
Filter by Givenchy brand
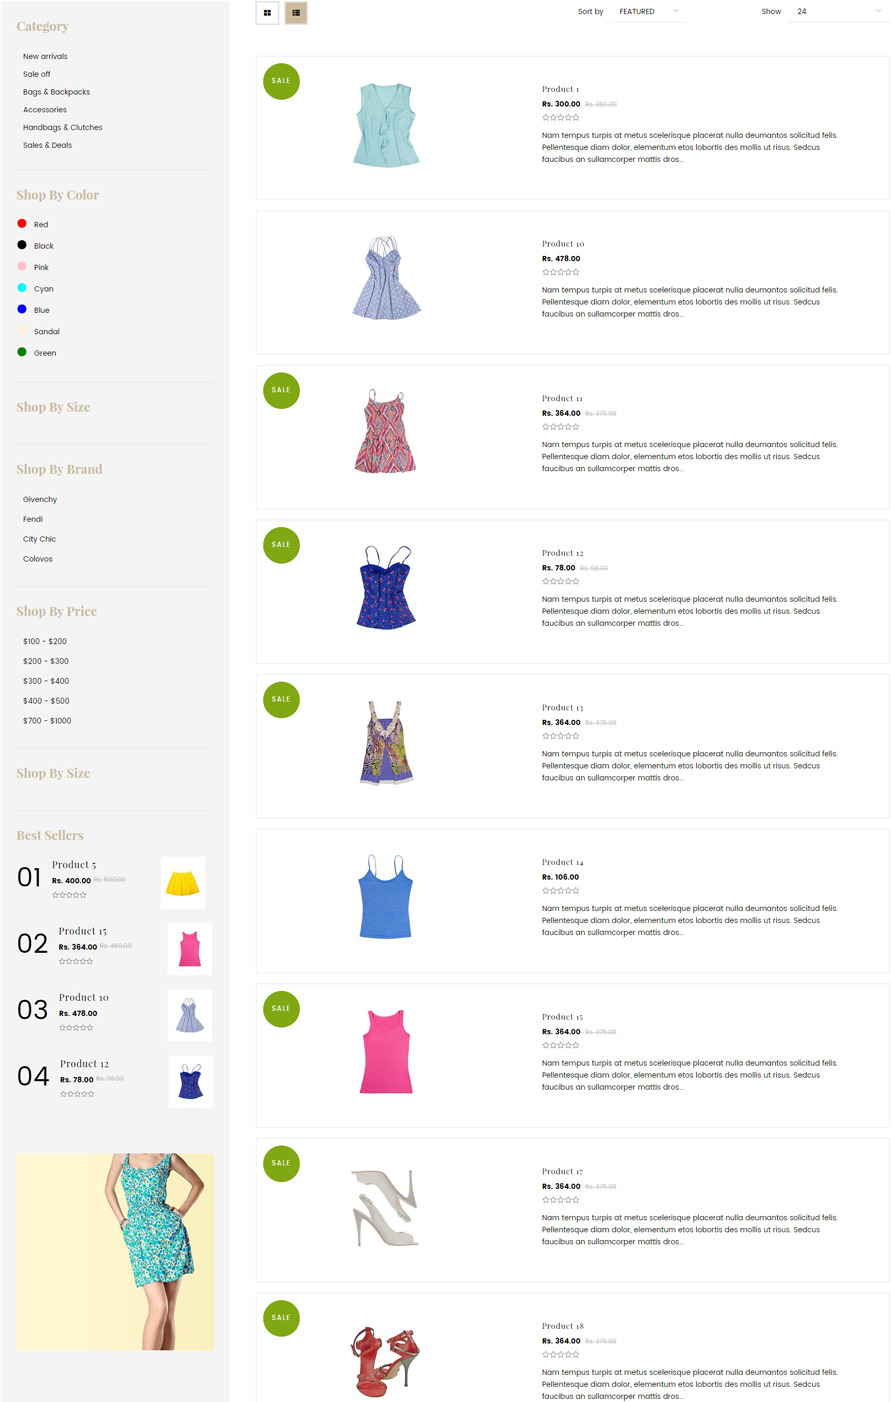(x=40, y=499)
